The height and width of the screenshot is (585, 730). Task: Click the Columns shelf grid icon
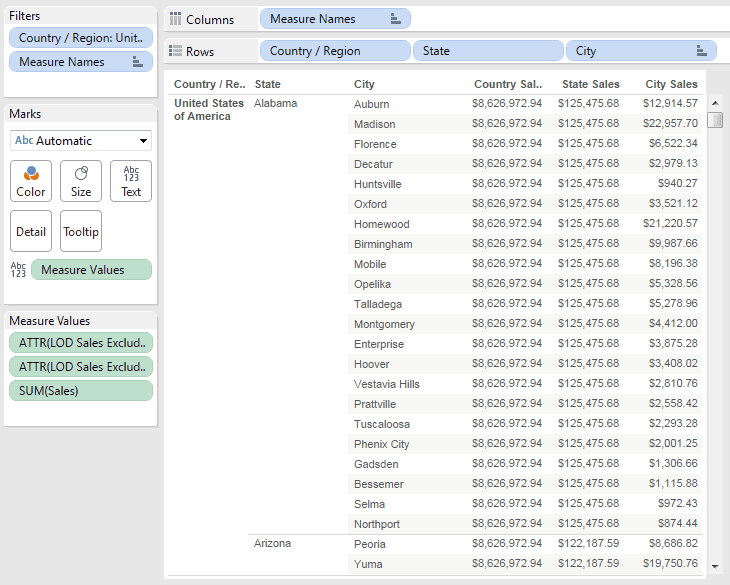(x=176, y=19)
